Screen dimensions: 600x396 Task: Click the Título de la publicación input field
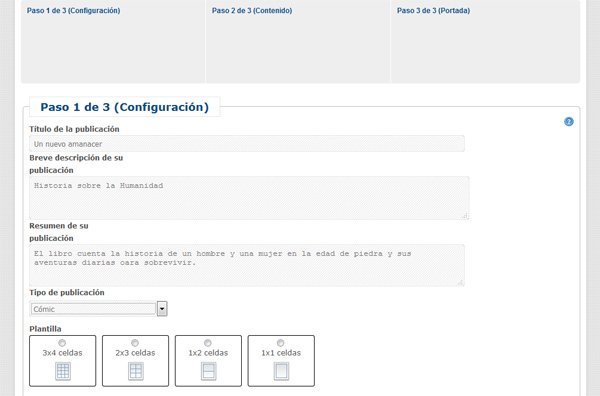(x=247, y=144)
